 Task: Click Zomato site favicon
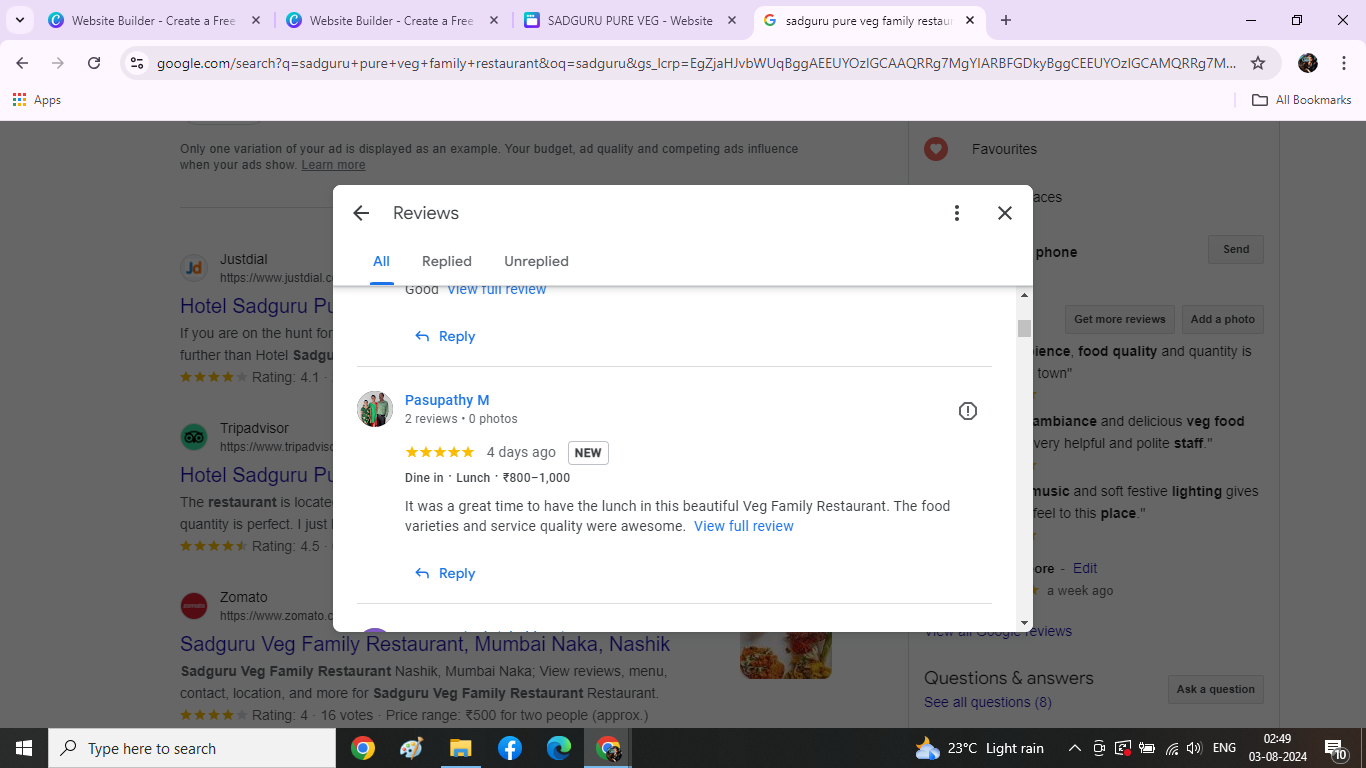[194, 606]
